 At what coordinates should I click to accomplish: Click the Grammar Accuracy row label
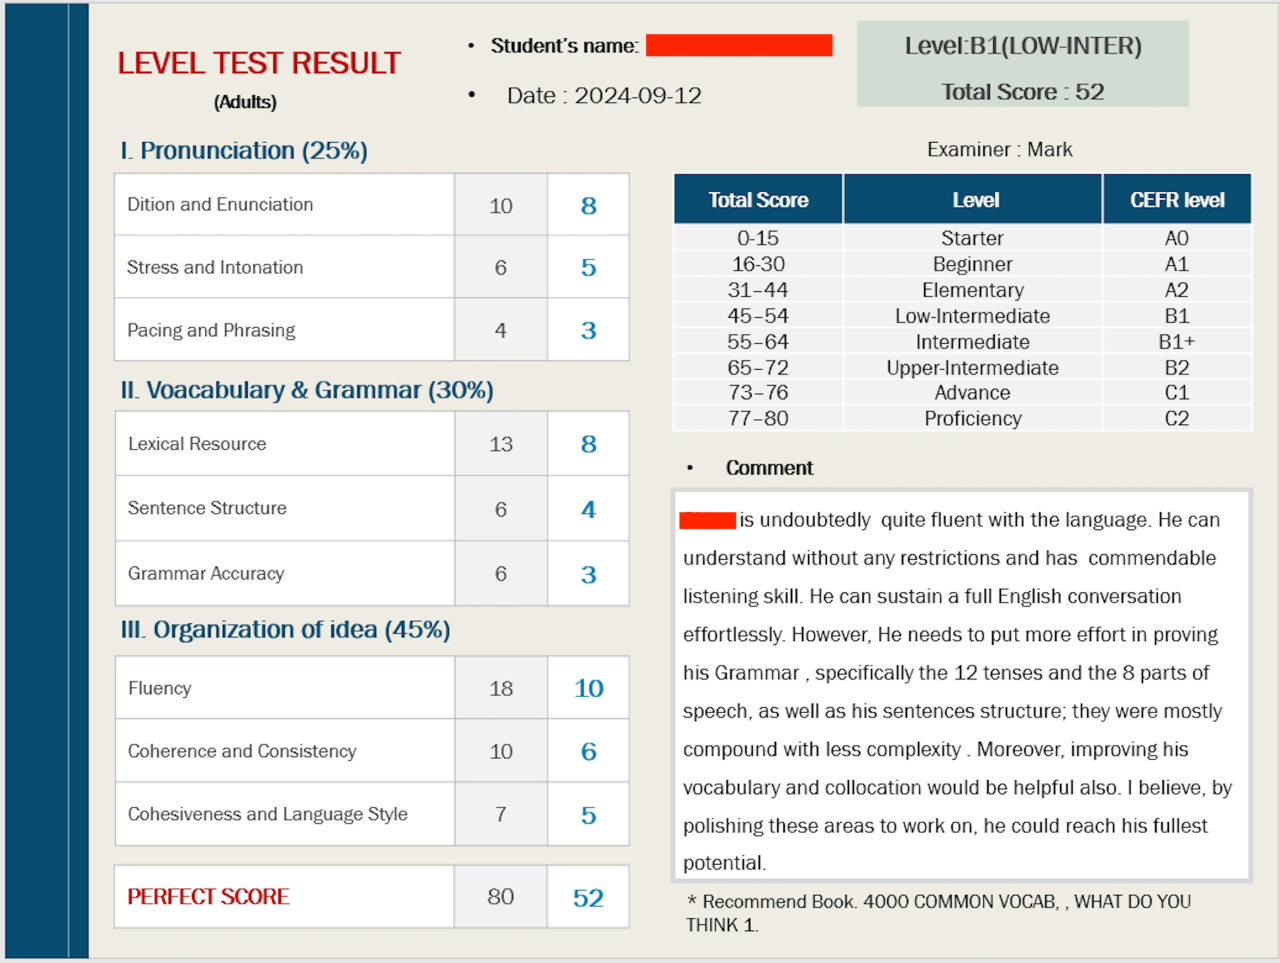coord(206,574)
